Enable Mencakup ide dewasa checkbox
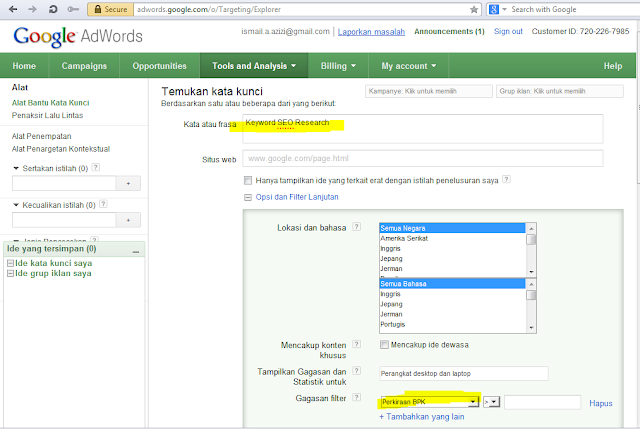The width and height of the screenshot is (640, 429). click(x=384, y=345)
